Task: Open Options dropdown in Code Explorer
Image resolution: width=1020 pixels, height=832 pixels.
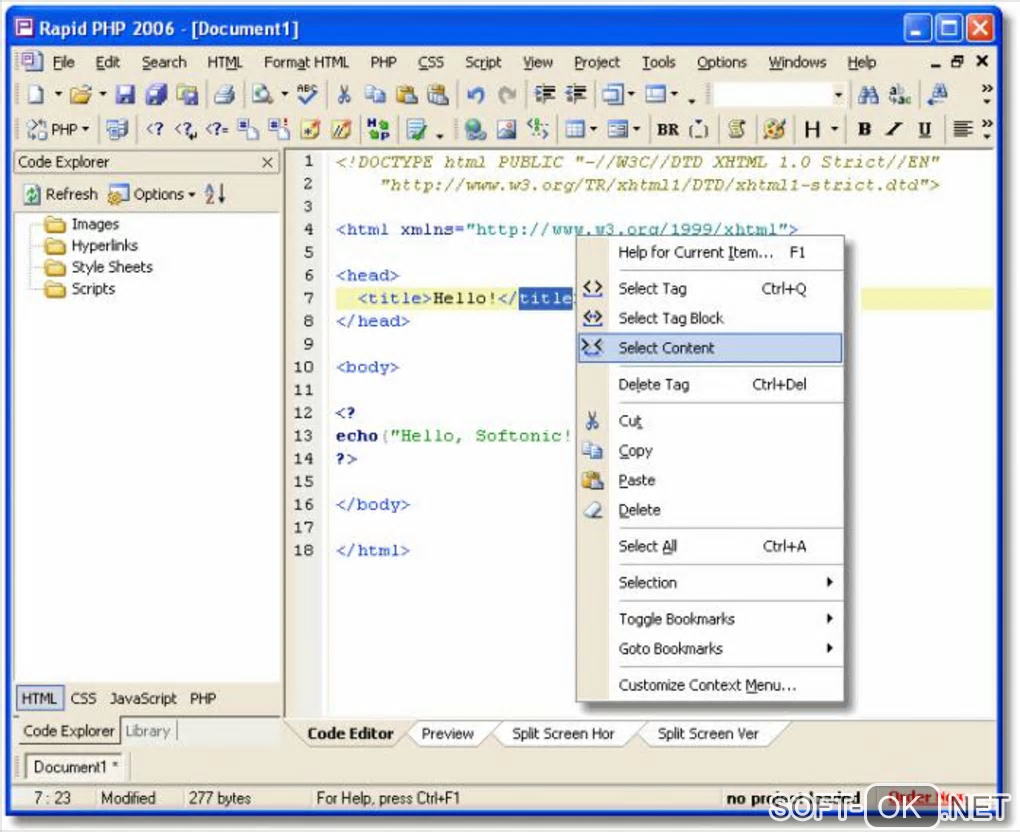Action: 152,194
